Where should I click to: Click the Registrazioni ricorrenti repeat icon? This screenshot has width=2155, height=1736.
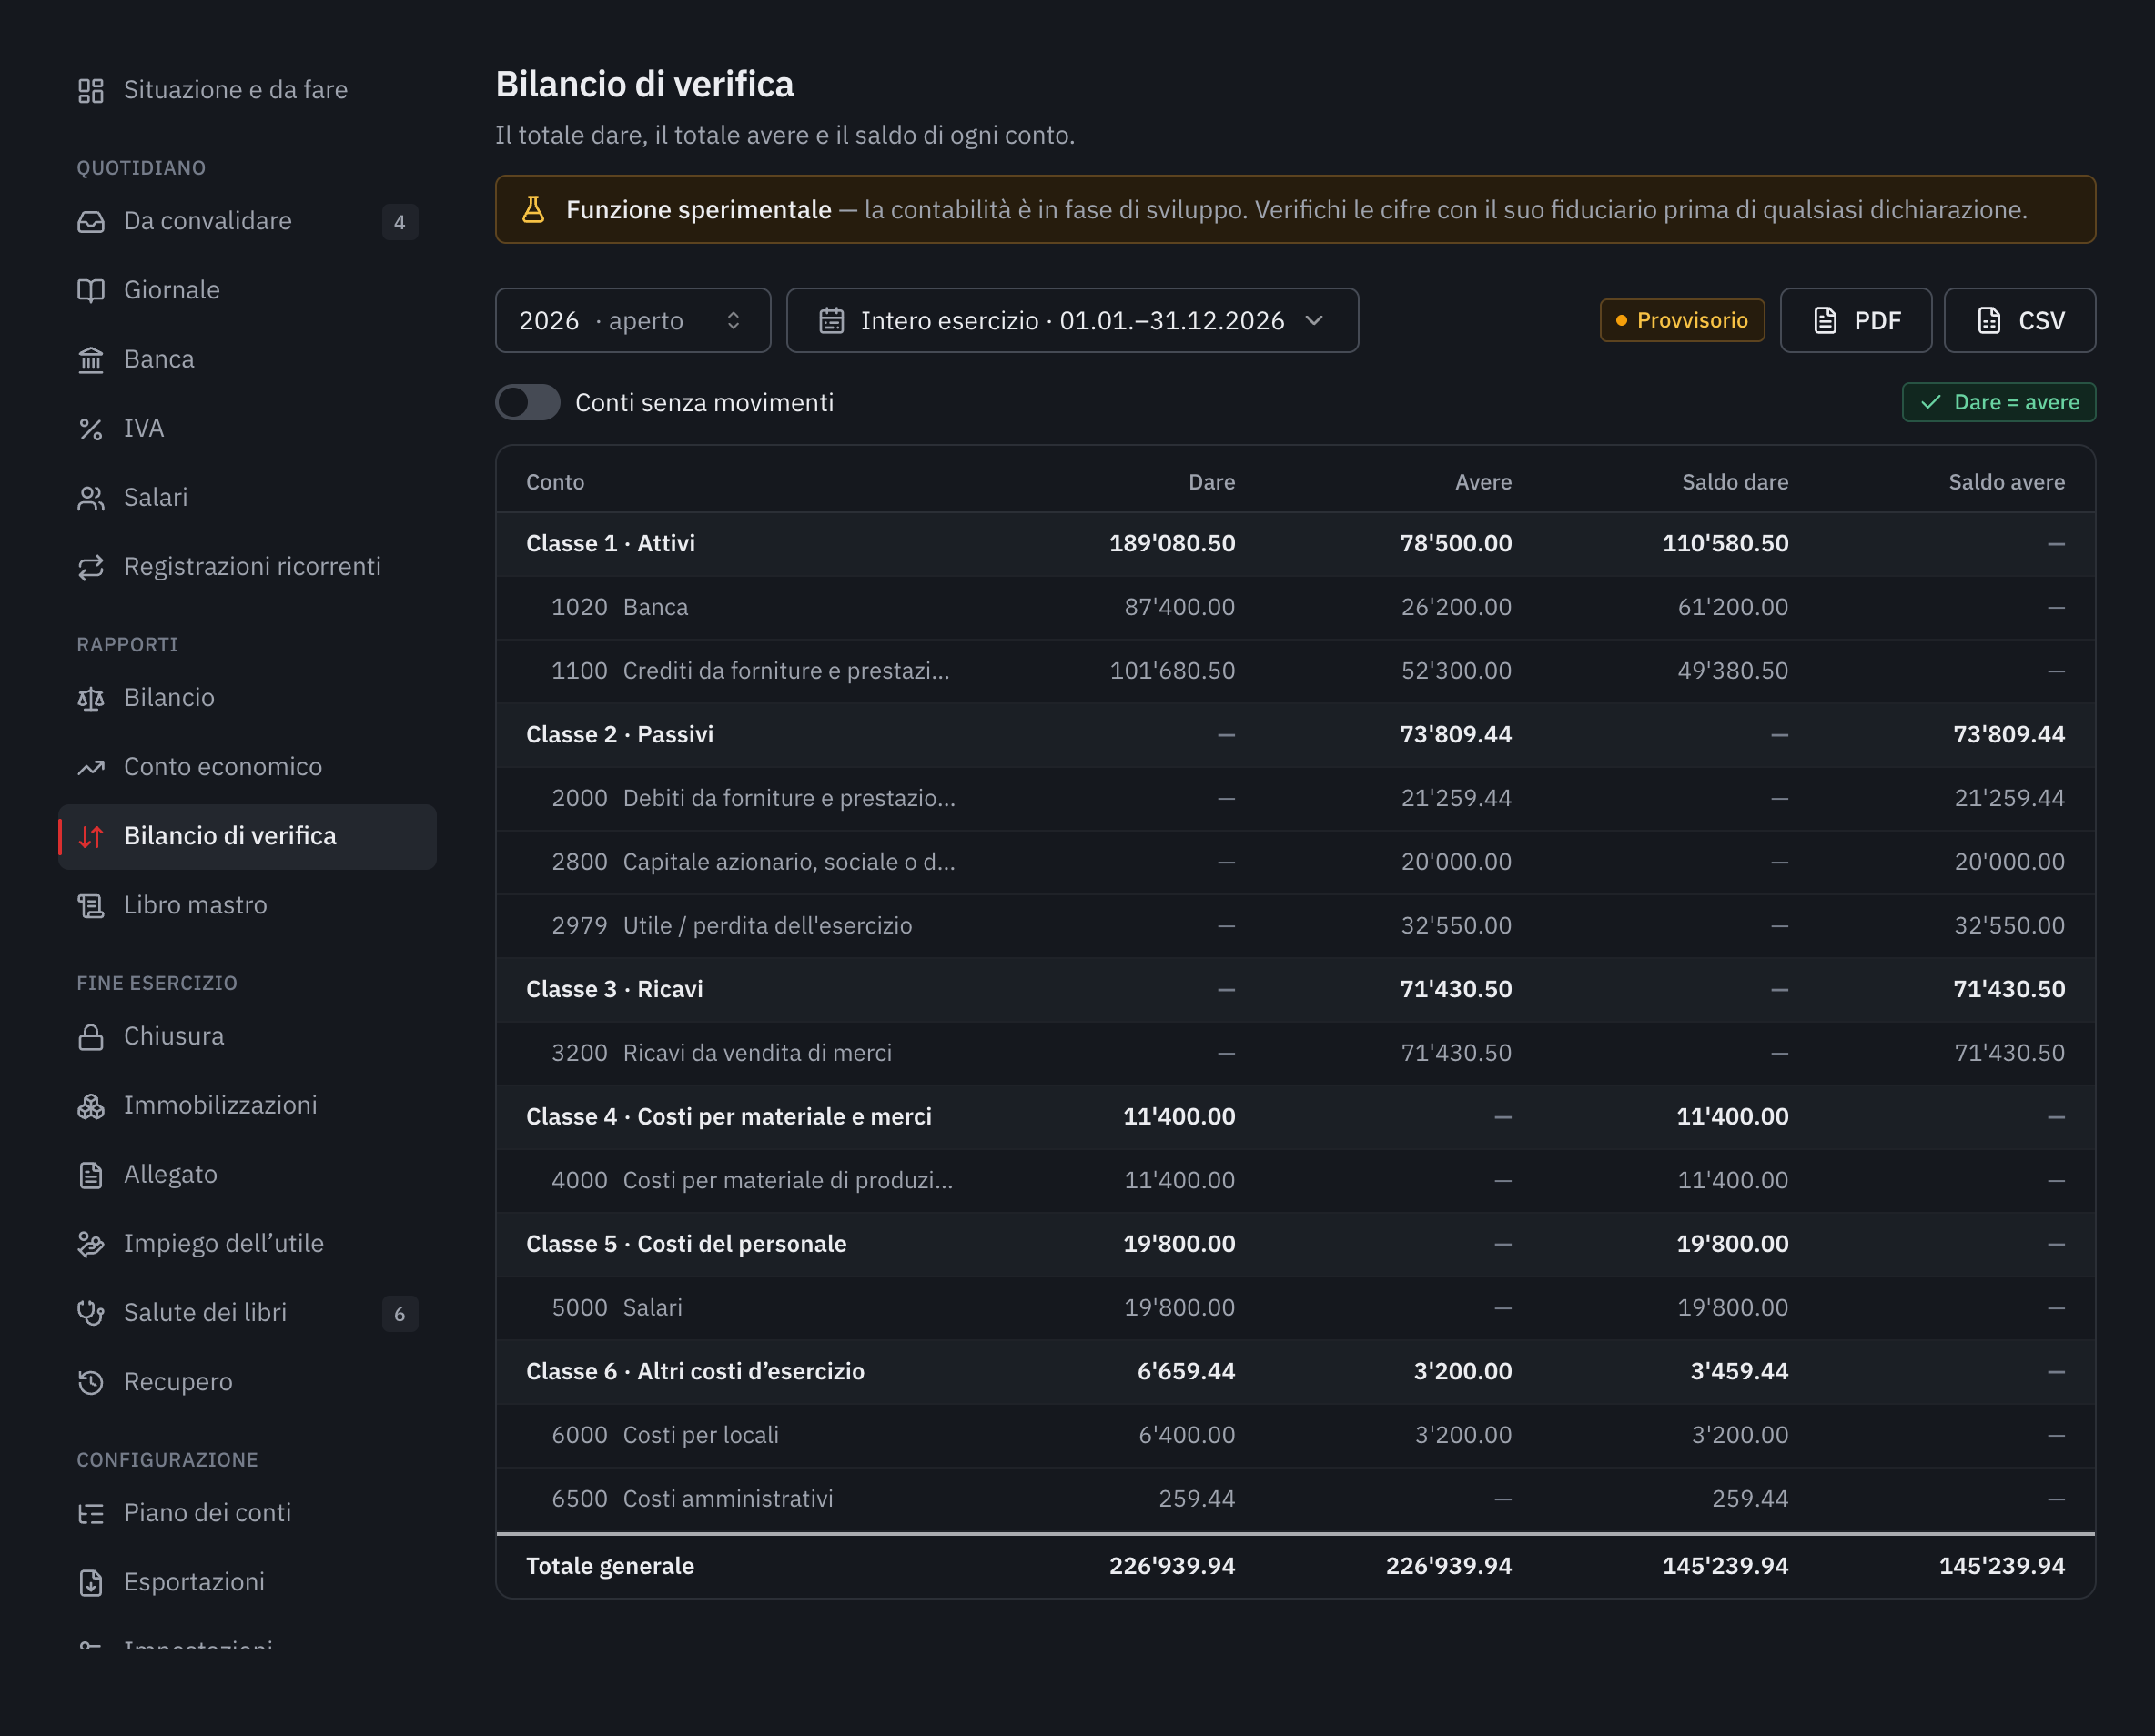click(91, 567)
